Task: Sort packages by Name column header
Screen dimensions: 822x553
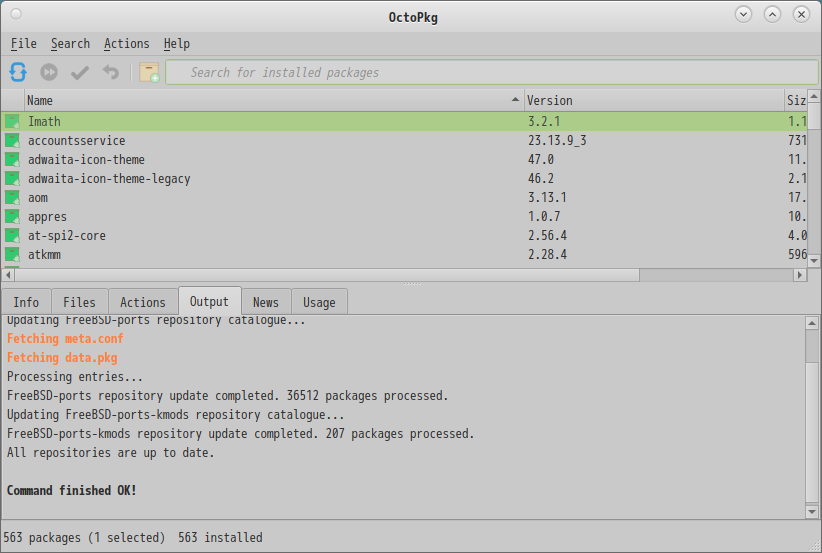Action: tap(274, 100)
